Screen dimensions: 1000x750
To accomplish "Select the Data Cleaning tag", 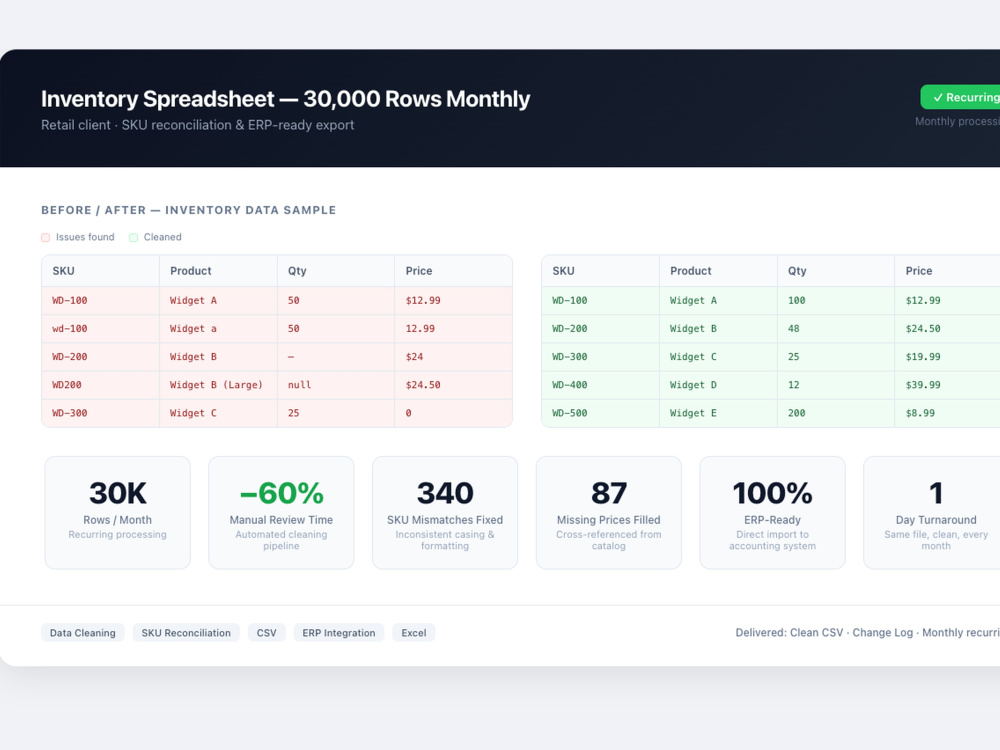I will pos(83,633).
